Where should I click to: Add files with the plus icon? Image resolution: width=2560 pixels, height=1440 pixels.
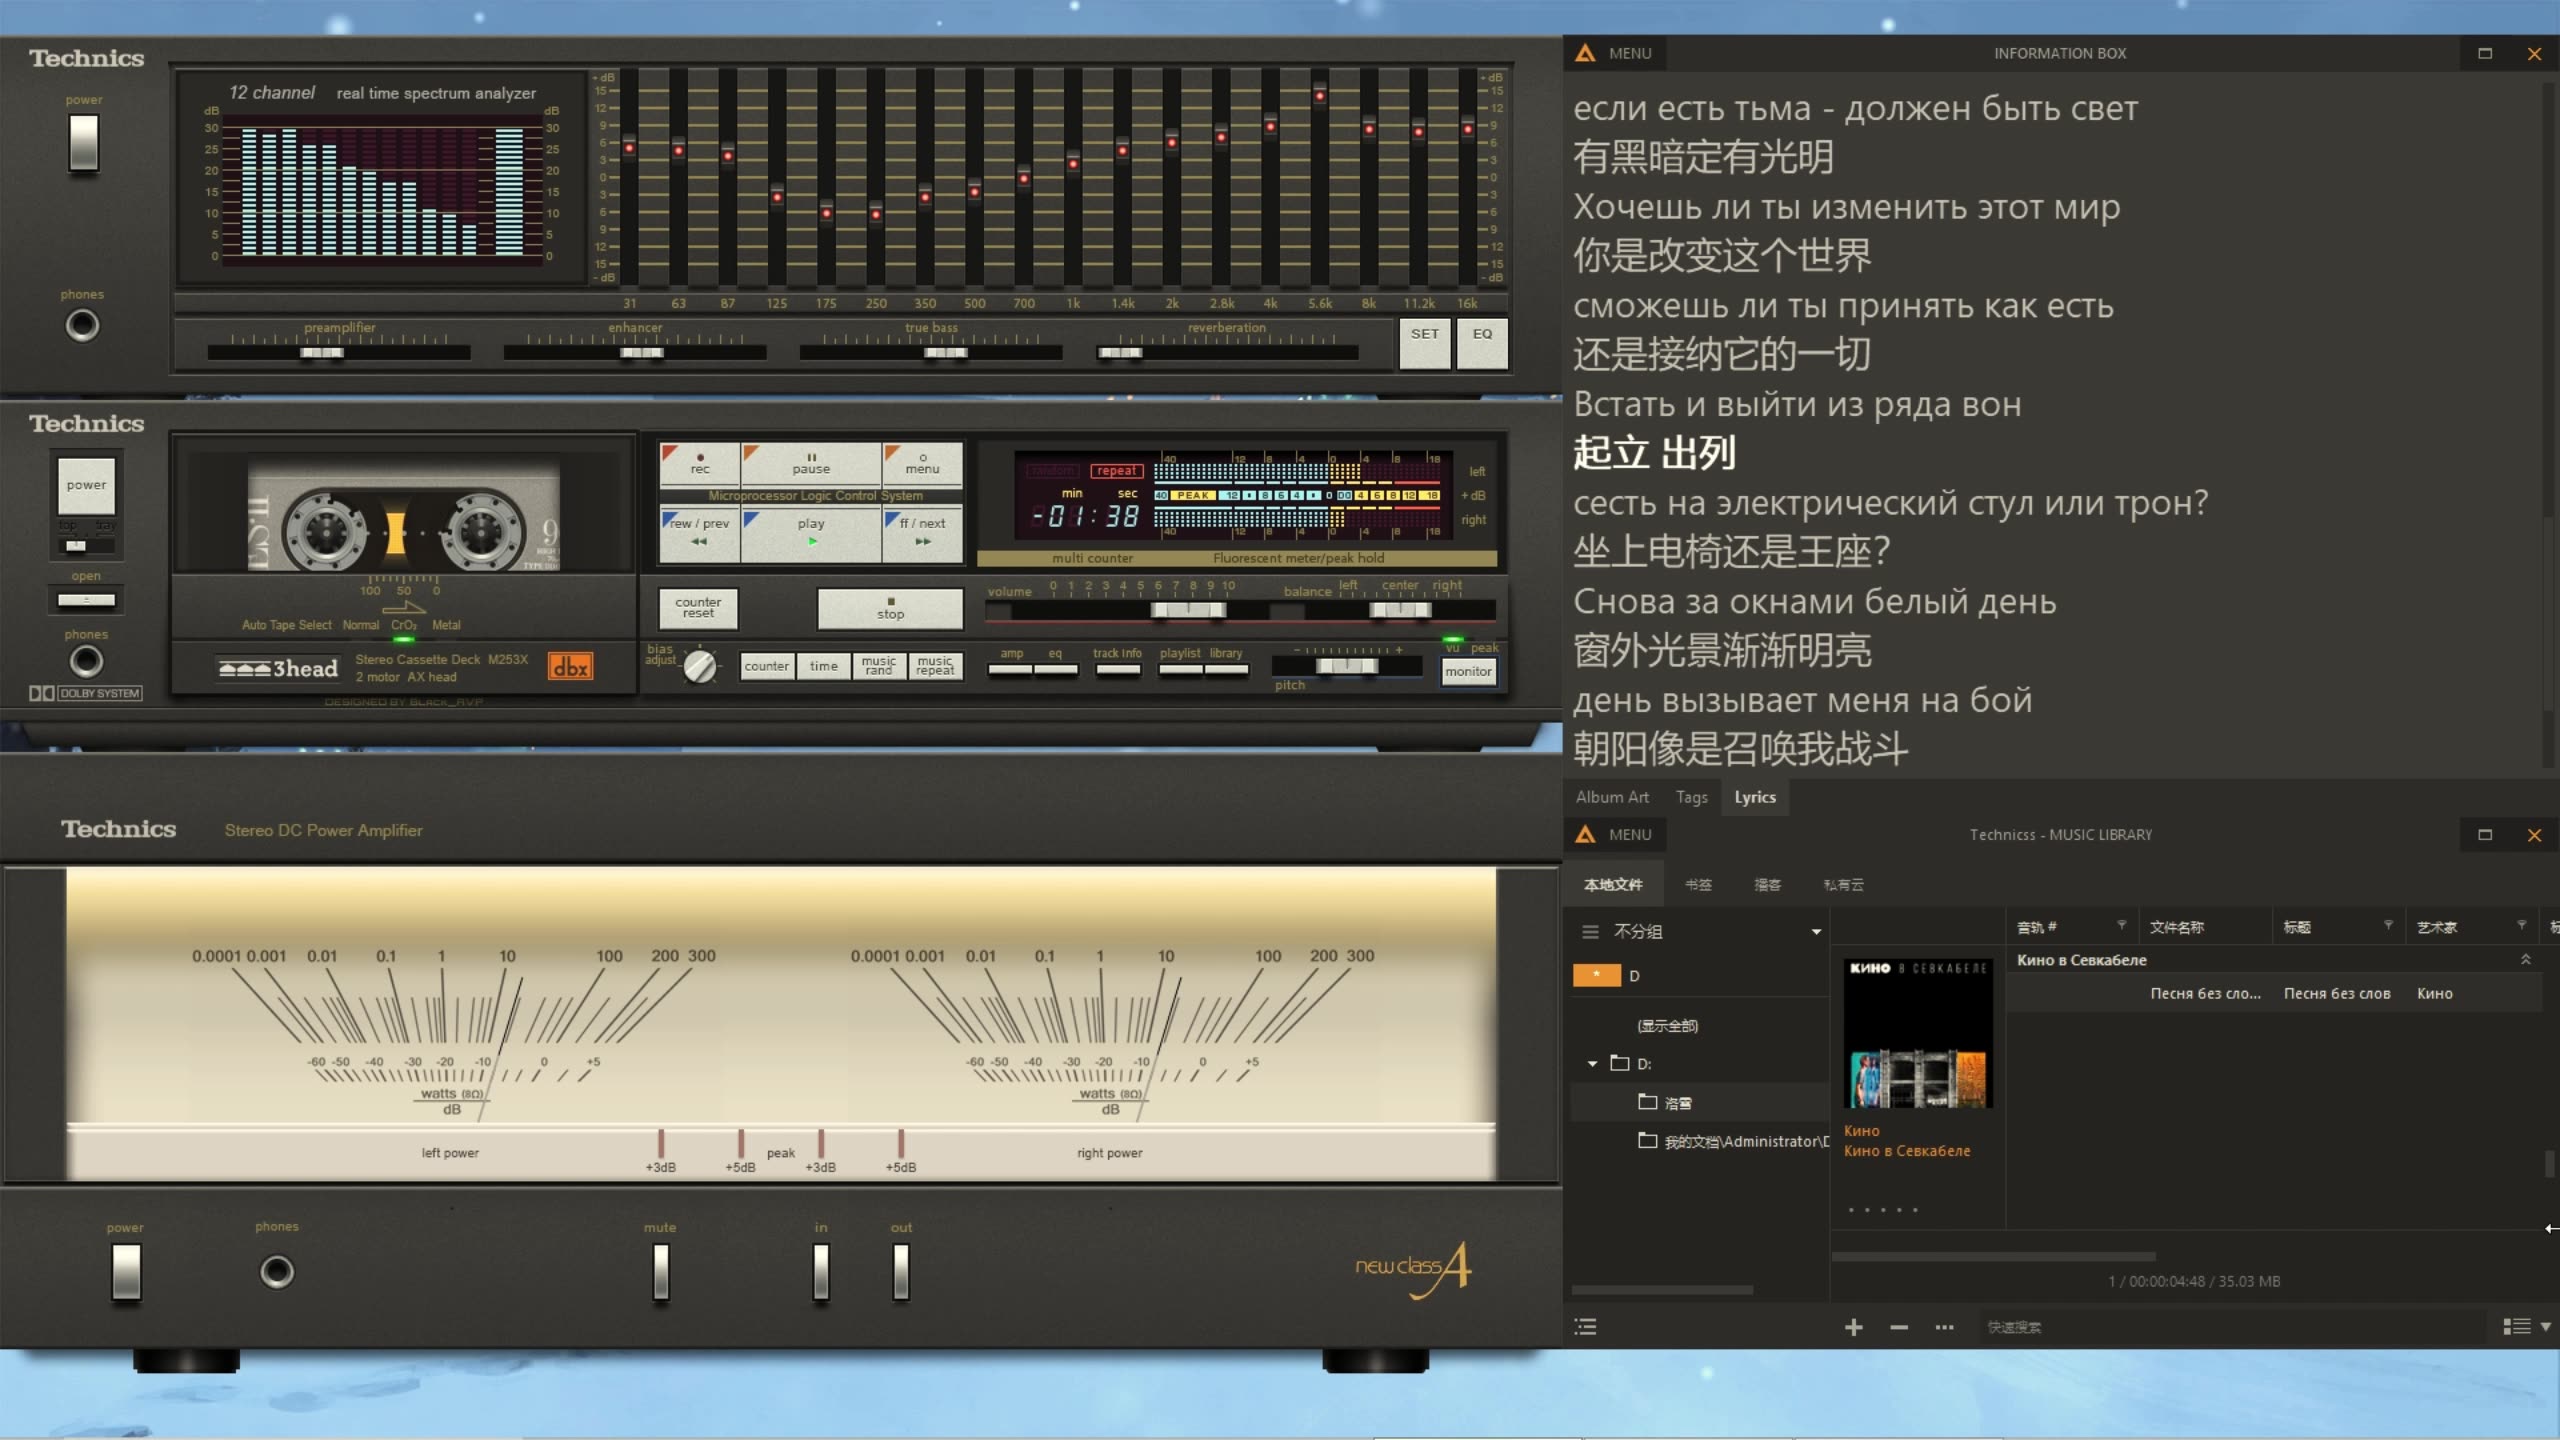[1853, 1327]
